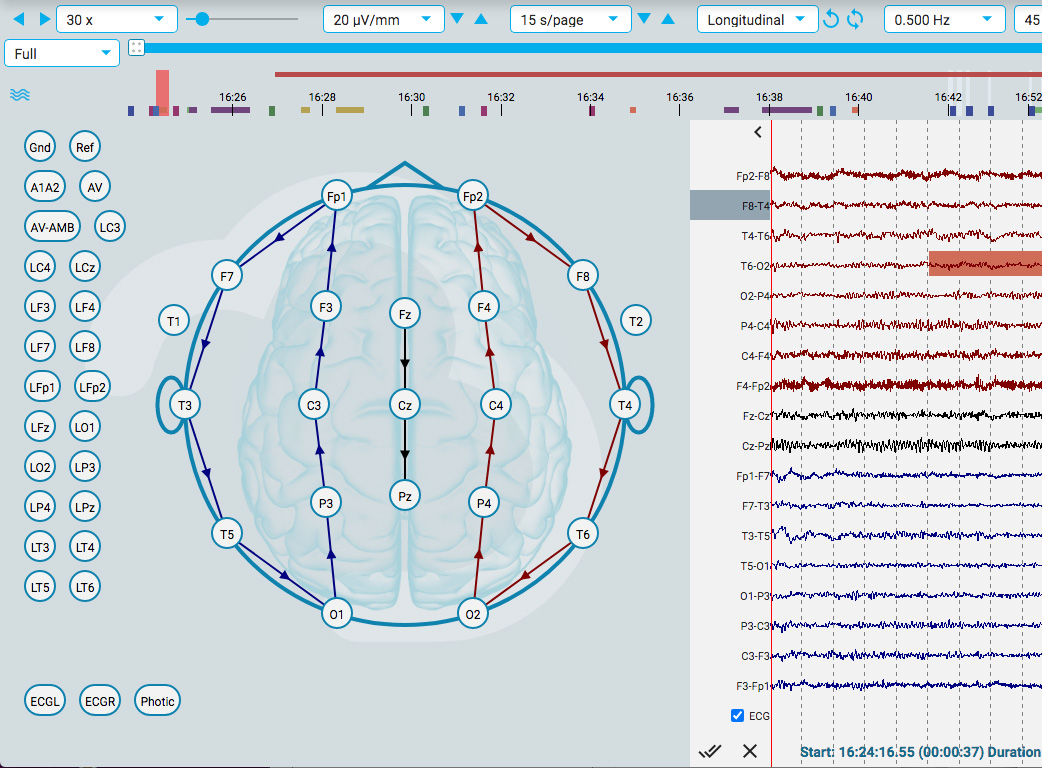The image size is (1042, 768).
Task: Expand the Longitudinal montage dropdown
Action: 756,19
